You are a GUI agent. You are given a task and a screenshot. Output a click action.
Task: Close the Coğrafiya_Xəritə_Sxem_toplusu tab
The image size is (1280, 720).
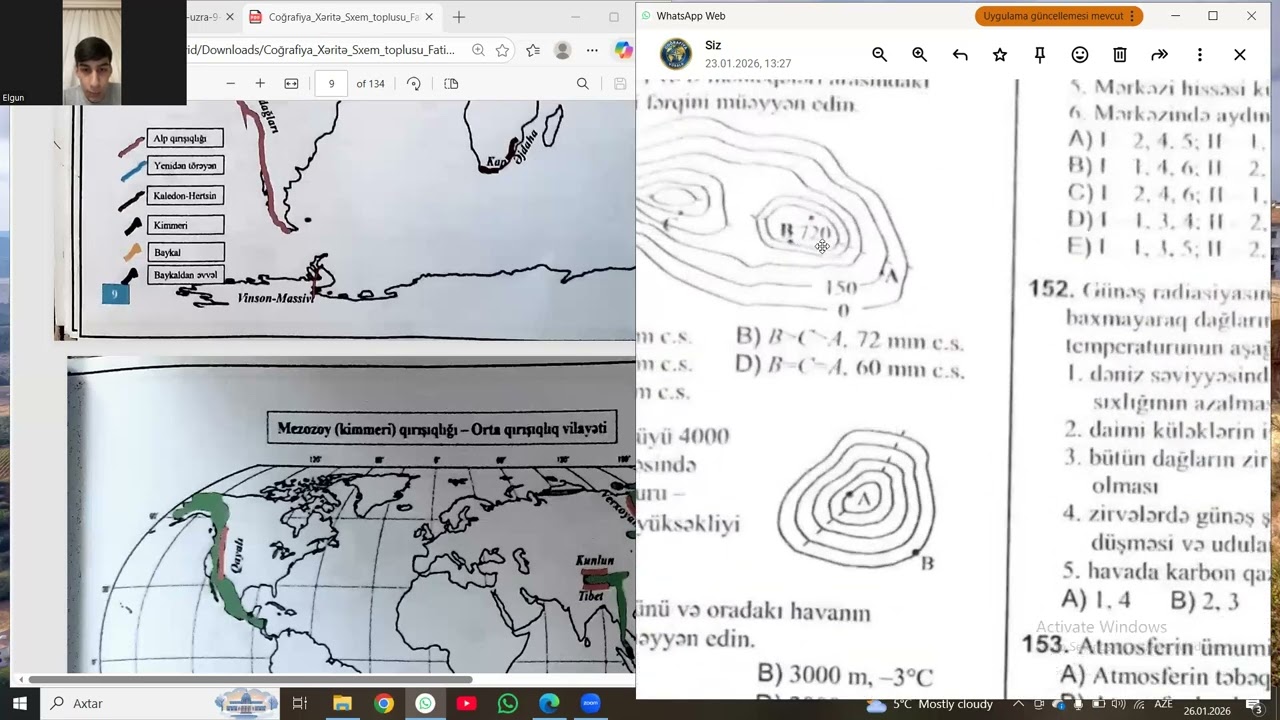tap(429, 17)
